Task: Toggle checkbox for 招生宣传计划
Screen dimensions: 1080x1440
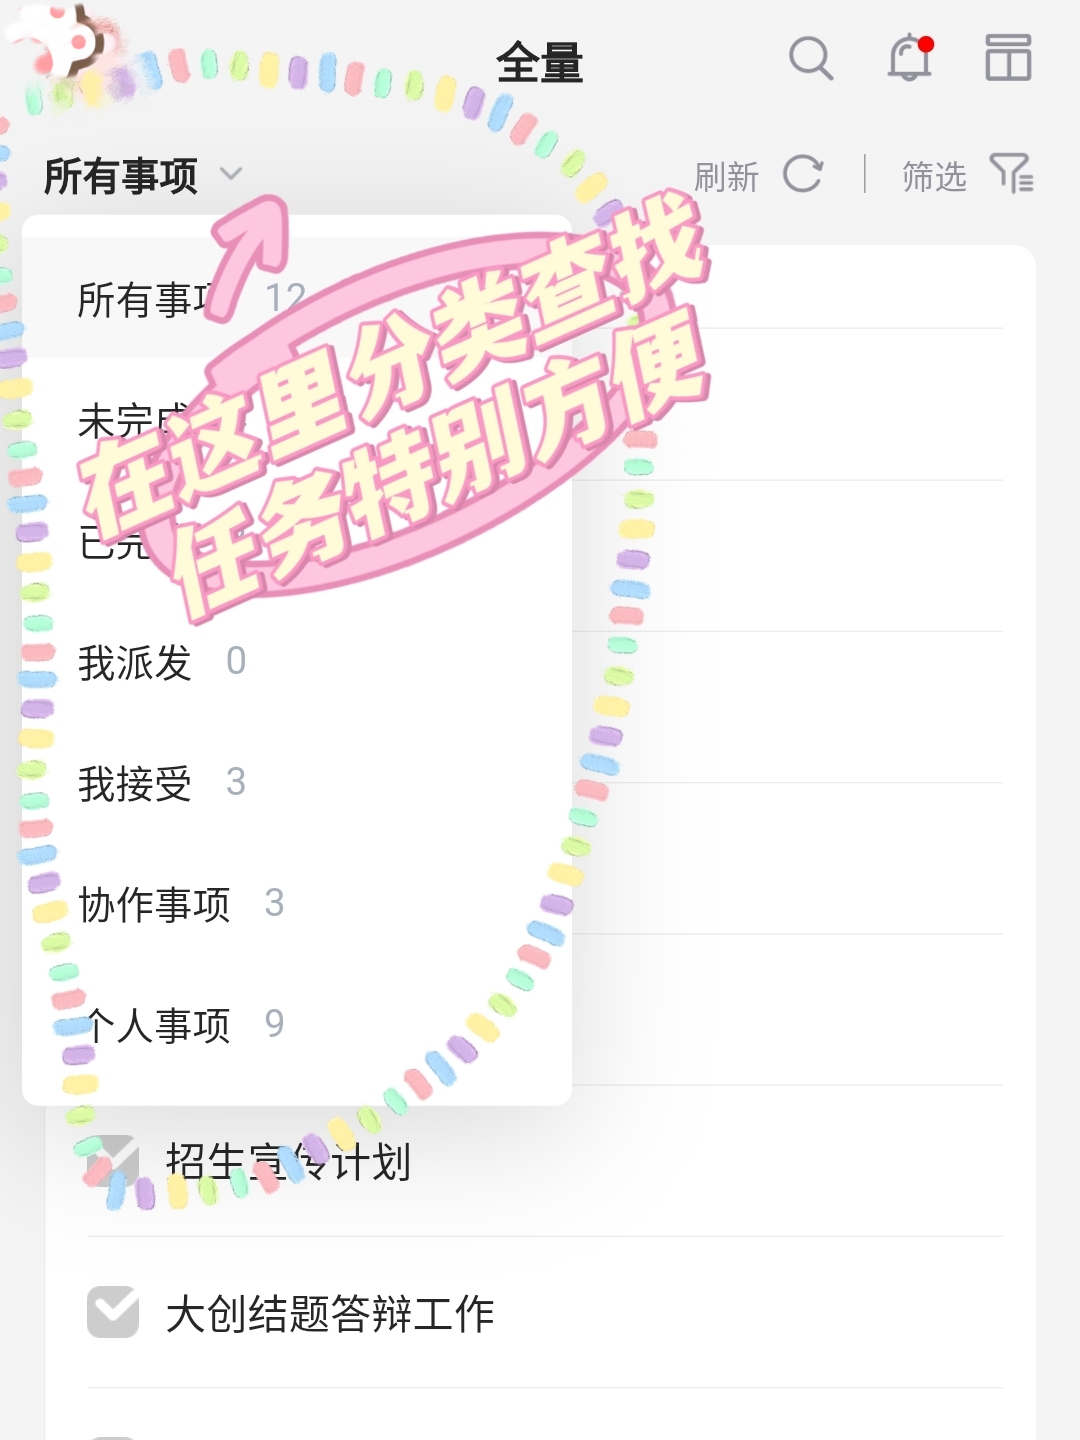Action: coord(113,1162)
